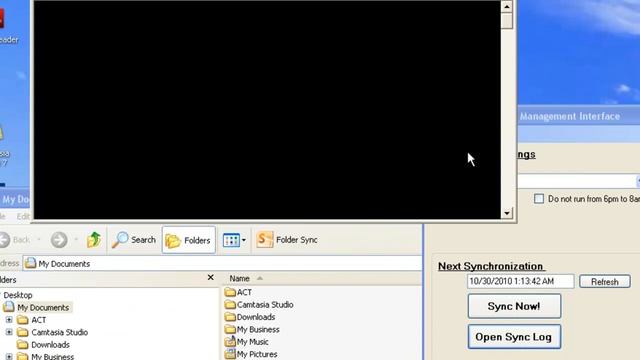Click the My Documents address bar field
The image size is (640, 360).
pyautogui.click(x=222, y=264)
